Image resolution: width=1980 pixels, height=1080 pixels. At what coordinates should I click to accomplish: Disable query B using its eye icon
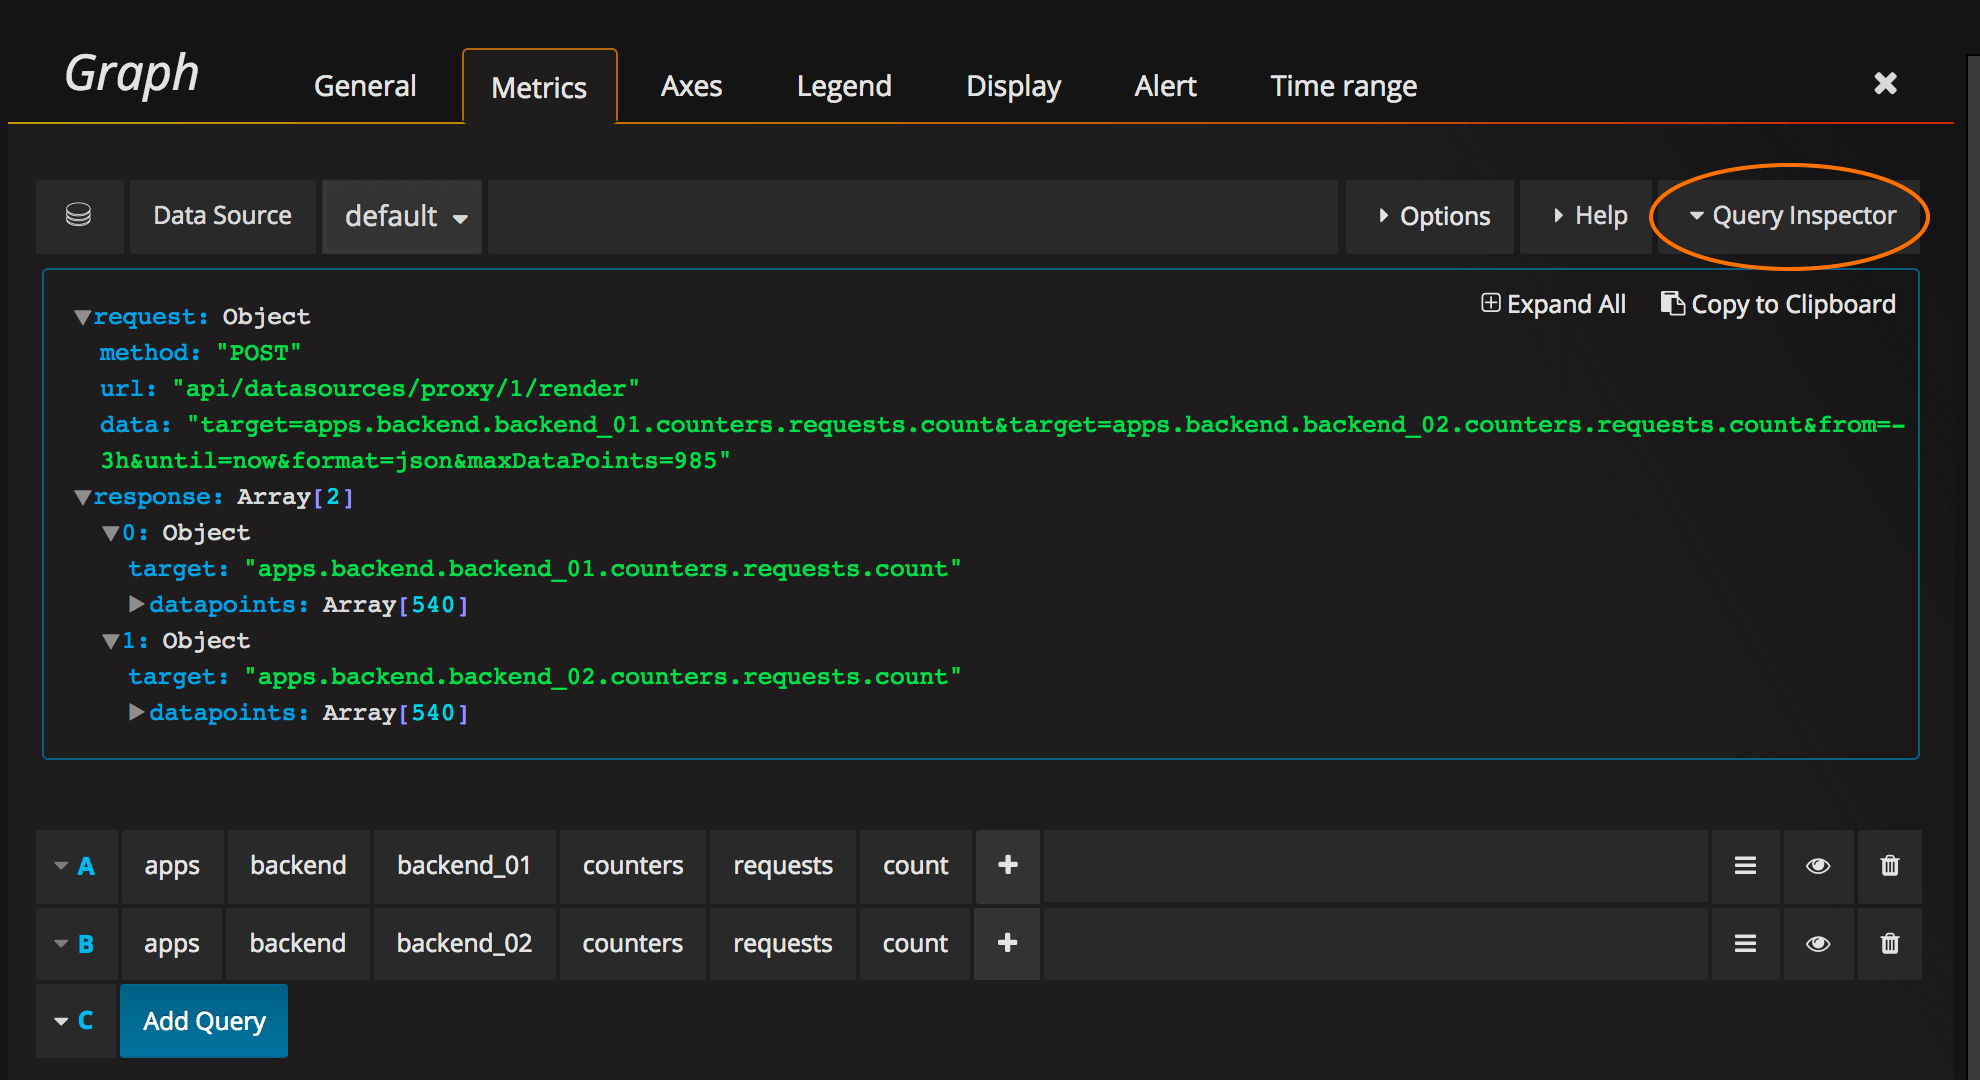pyautogui.click(x=1818, y=943)
